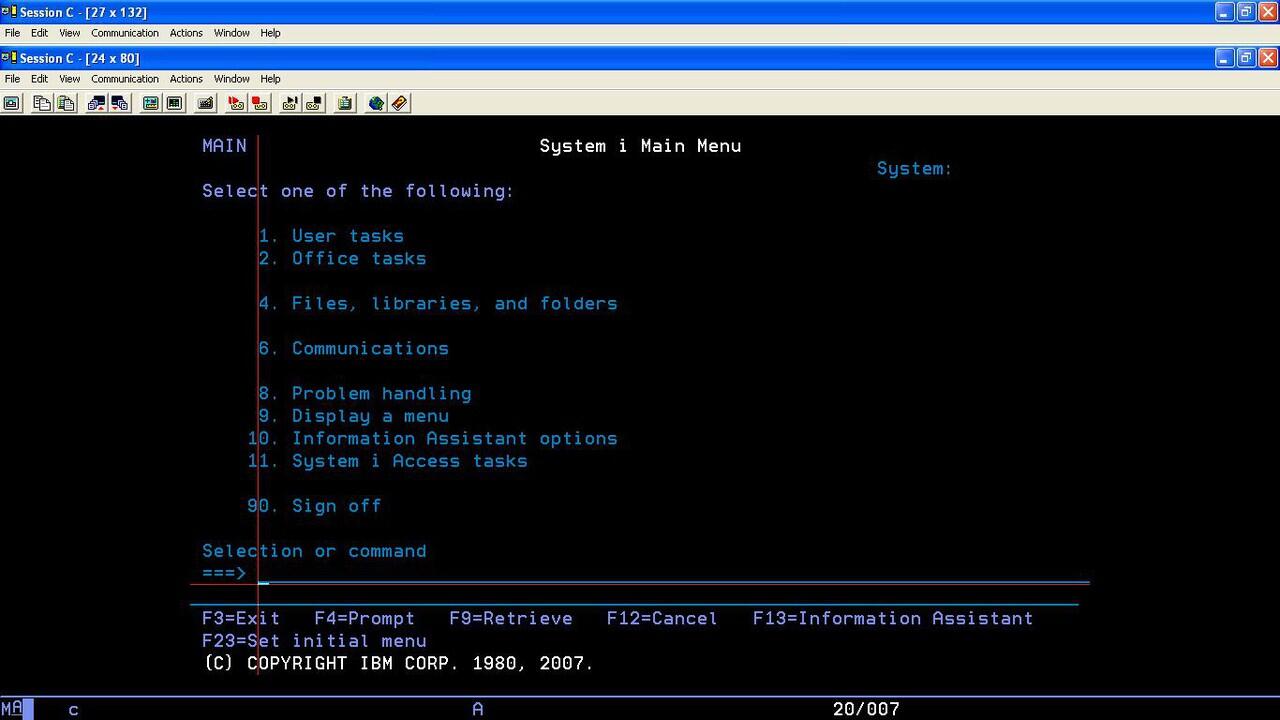This screenshot has height=720, width=1280.
Task: Stop macro recording with the red square icon
Action: [x=260, y=103]
